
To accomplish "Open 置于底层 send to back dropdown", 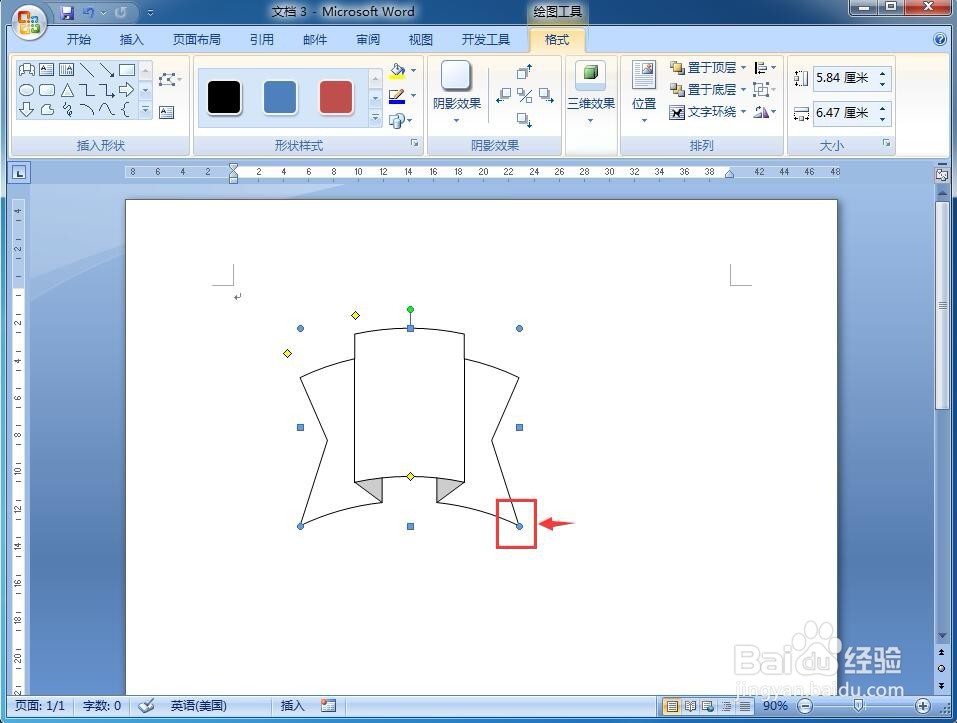I will tap(743, 90).
